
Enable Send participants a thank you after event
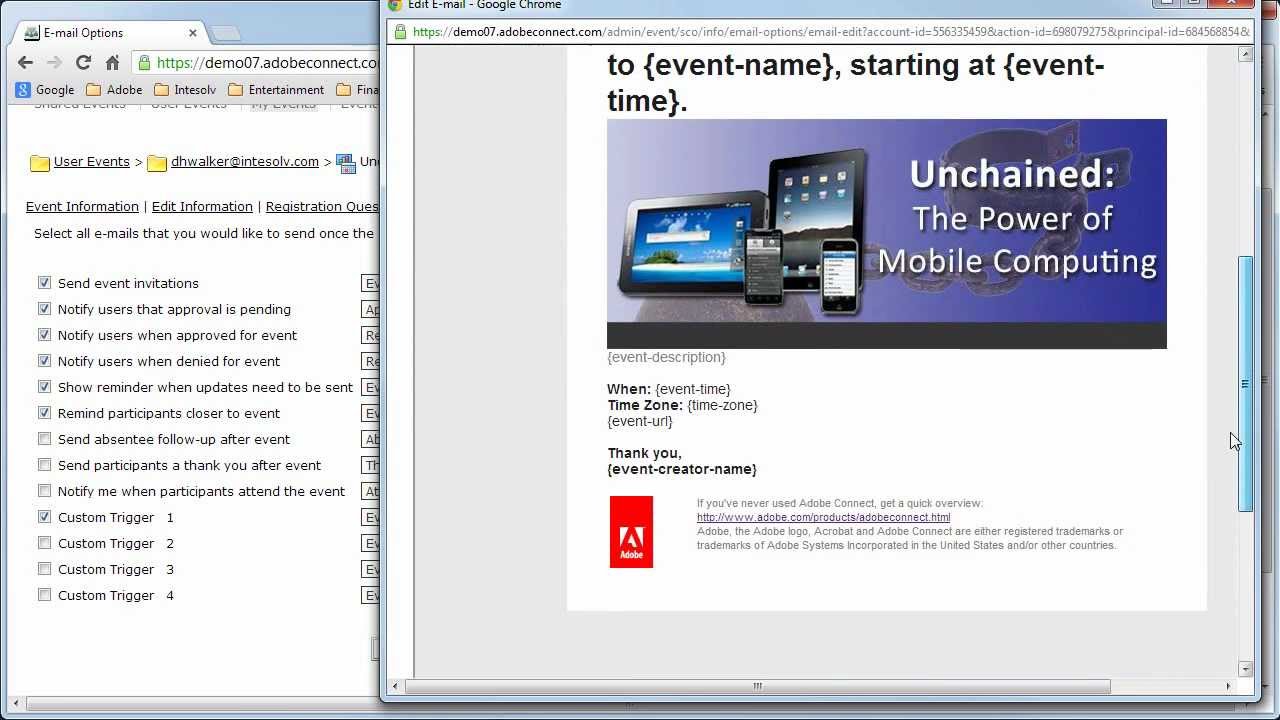pyautogui.click(x=44, y=465)
